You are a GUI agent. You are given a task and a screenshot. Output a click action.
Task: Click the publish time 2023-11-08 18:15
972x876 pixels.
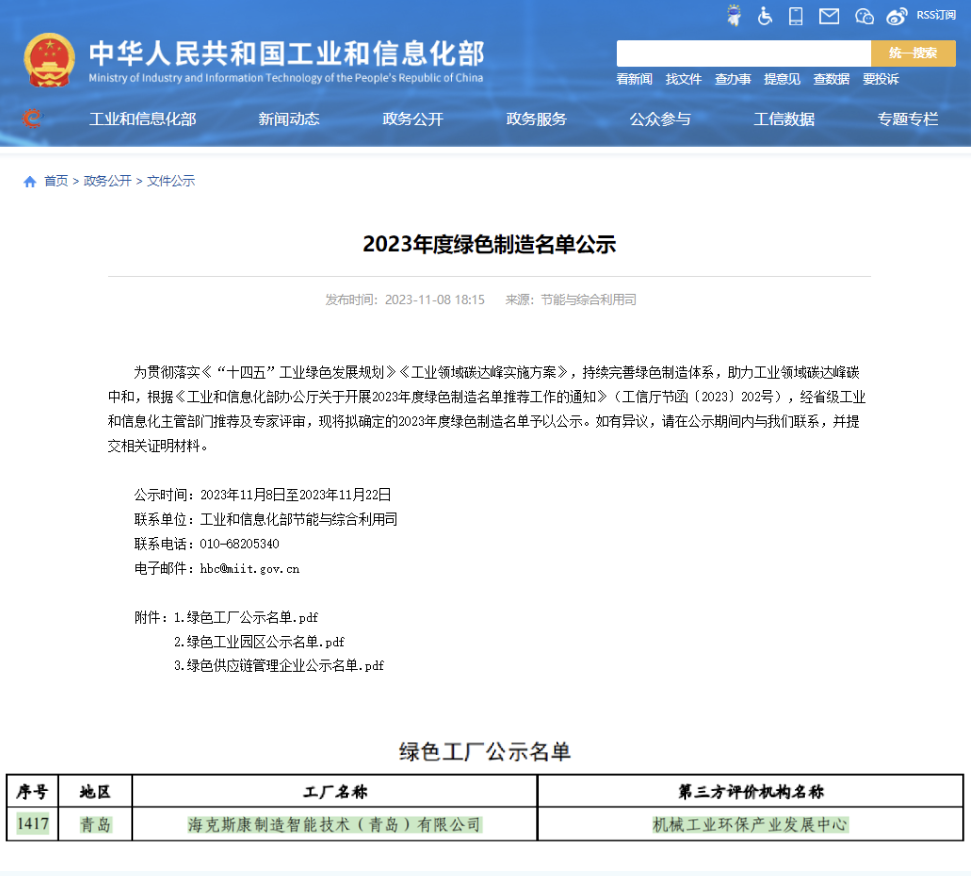(435, 300)
